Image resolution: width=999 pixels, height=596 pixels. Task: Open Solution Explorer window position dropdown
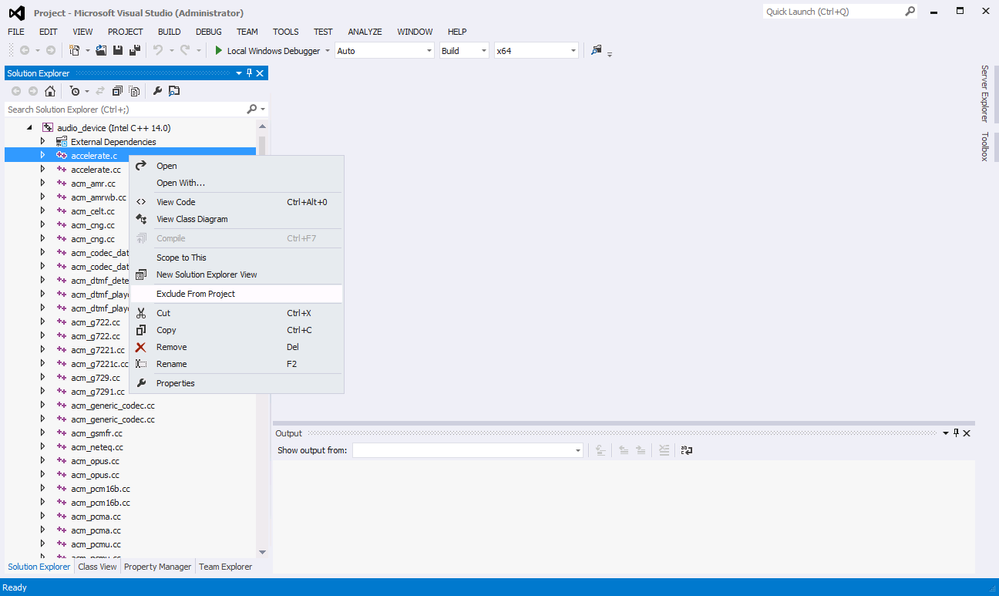pos(239,73)
